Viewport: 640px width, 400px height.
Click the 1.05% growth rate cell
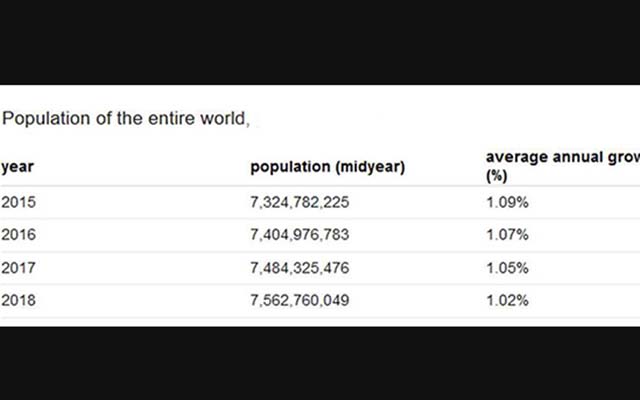click(x=507, y=268)
